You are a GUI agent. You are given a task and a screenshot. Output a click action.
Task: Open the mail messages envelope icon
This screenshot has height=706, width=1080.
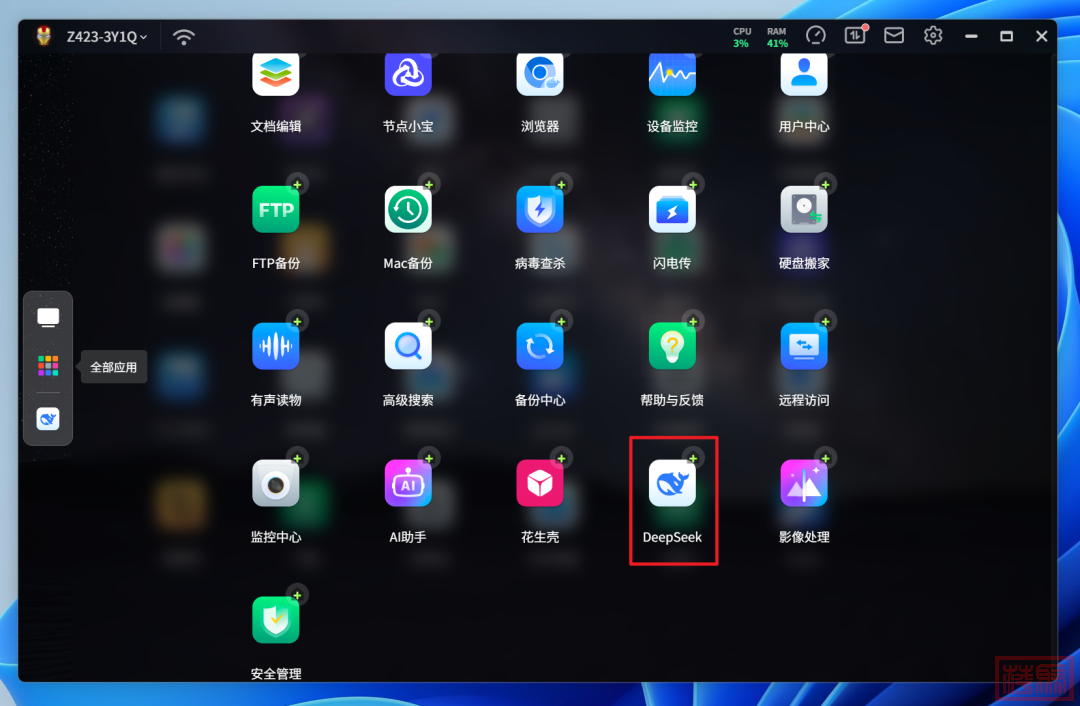pos(894,35)
